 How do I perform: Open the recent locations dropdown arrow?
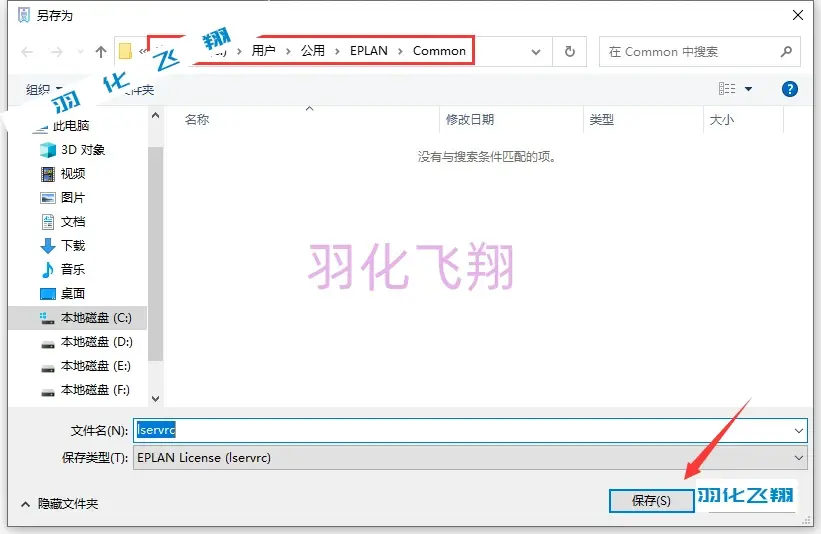tap(80, 51)
